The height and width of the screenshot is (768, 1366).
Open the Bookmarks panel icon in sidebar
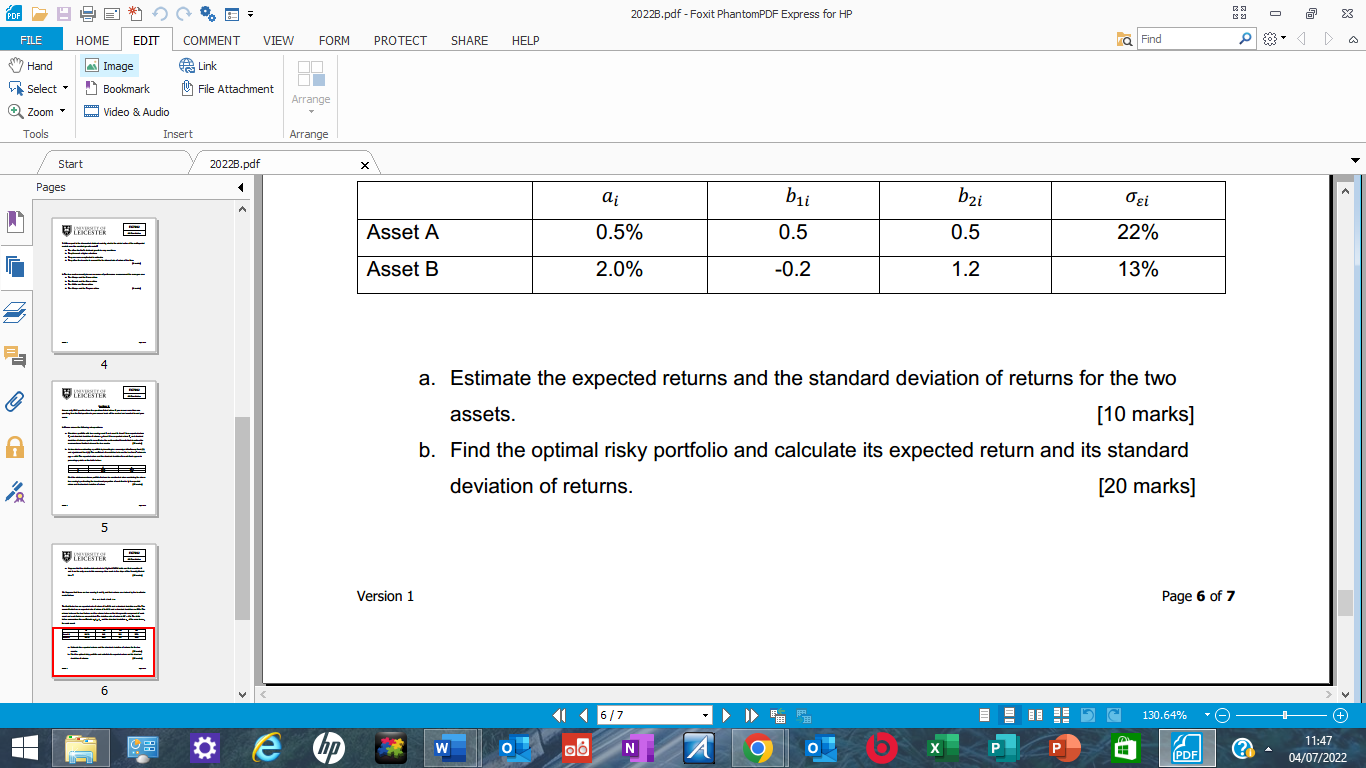coord(15,221)
